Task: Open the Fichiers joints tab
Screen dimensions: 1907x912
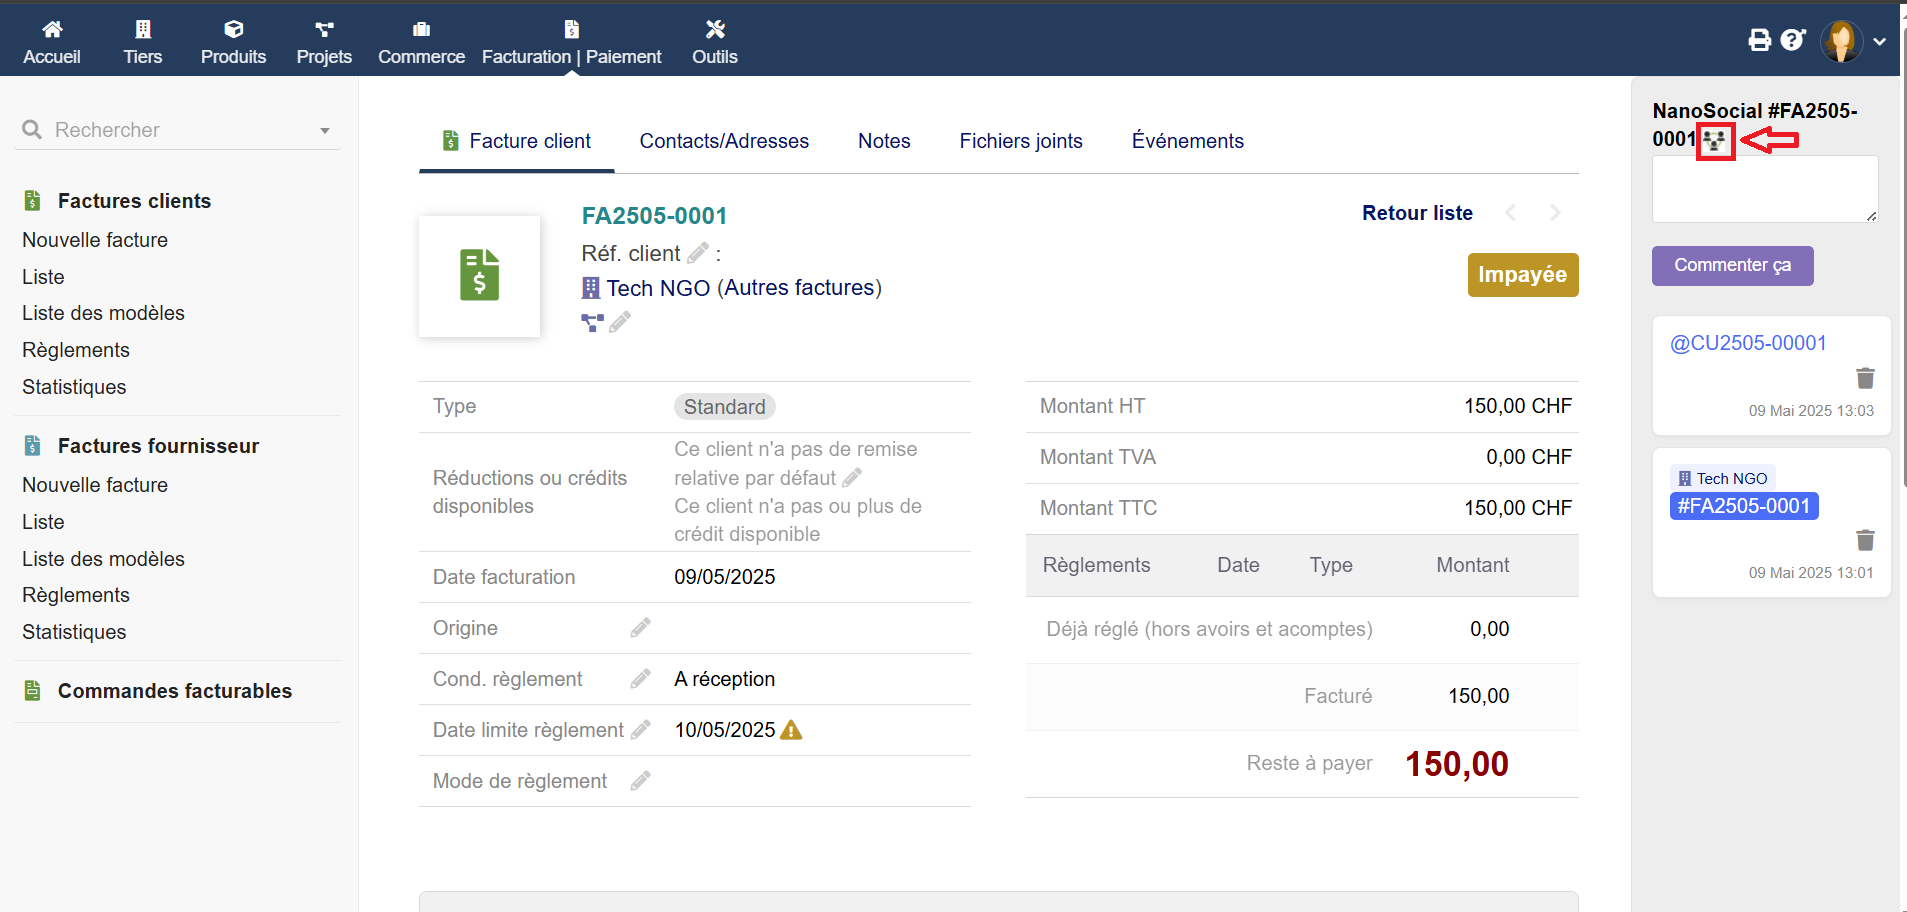Action: 1020,141
